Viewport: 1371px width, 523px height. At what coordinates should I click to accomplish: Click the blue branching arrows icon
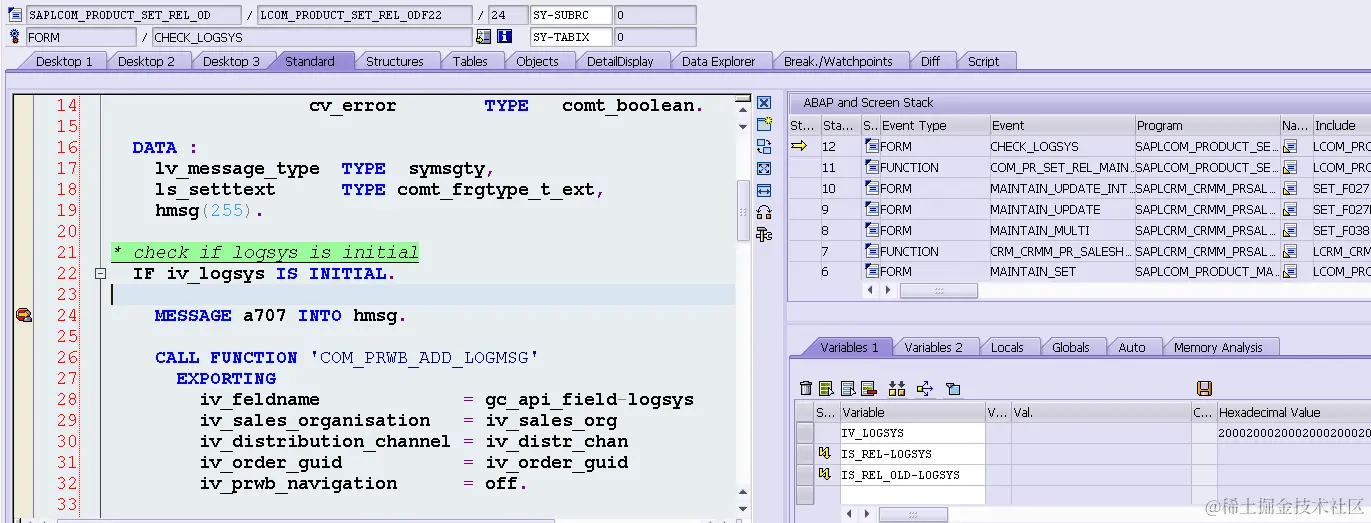coord(924,388)
